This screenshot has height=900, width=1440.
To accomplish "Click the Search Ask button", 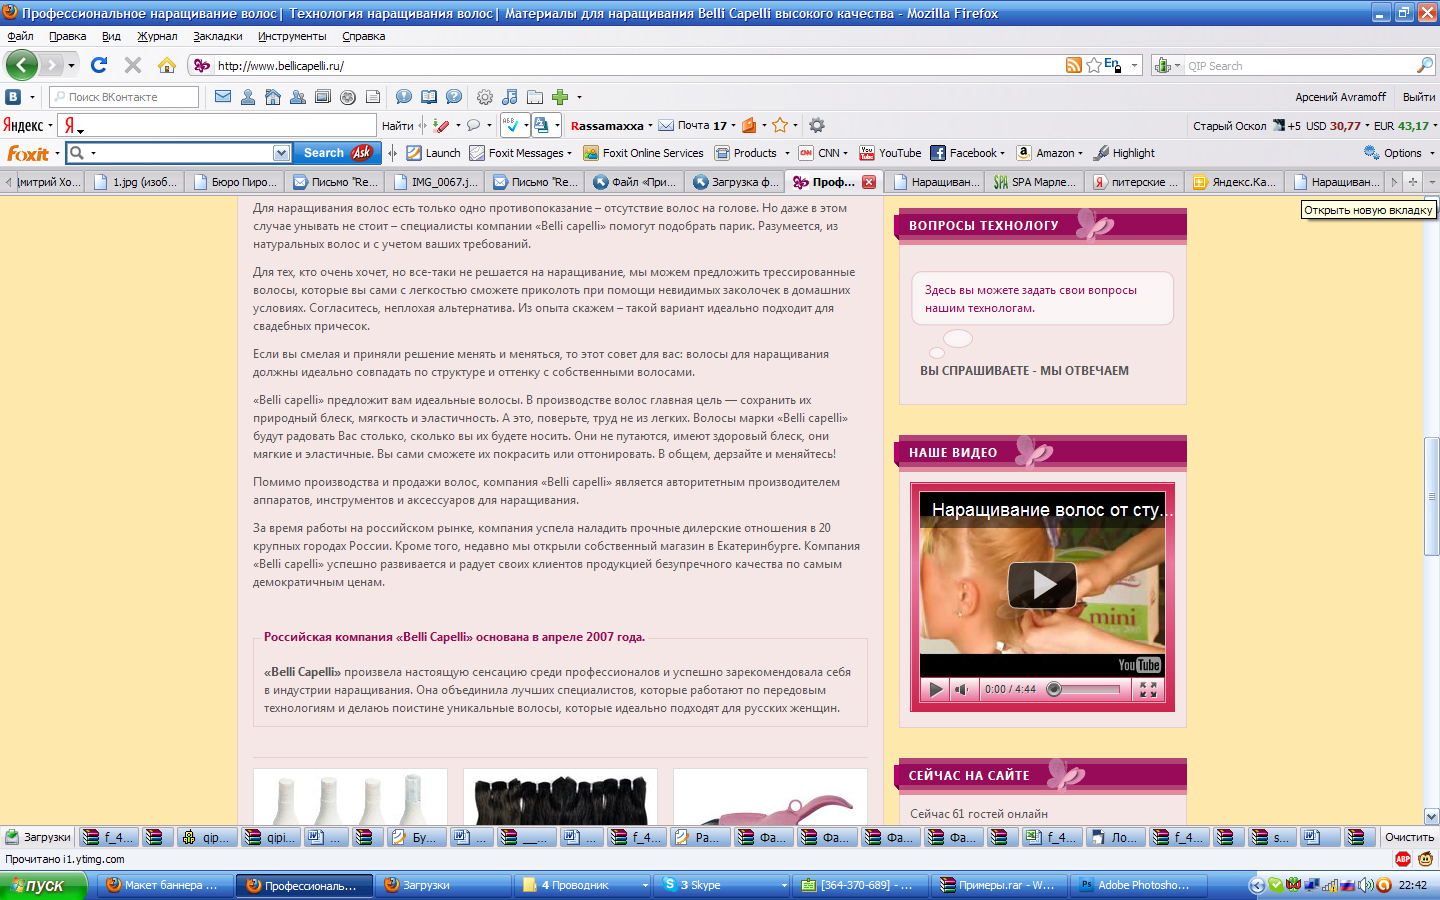I will click(339, 153).
